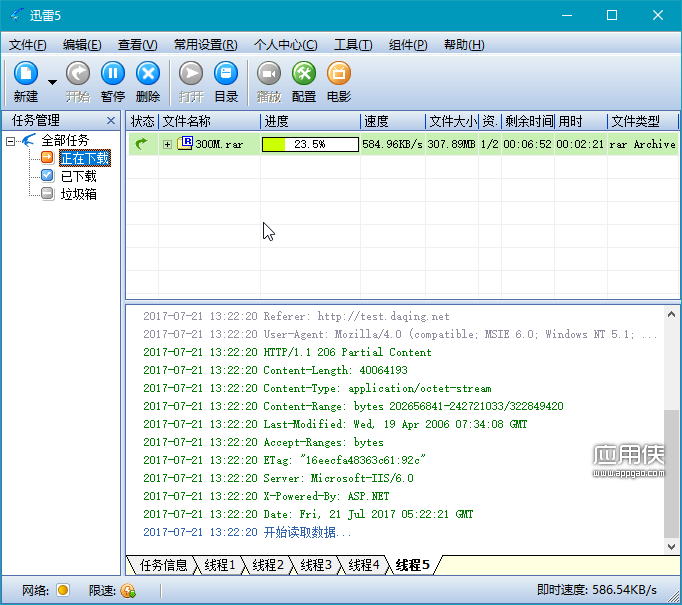Pause the download with 暂停 icon
682x605 pixels.
pyautogui.click(x=113, y=73)
